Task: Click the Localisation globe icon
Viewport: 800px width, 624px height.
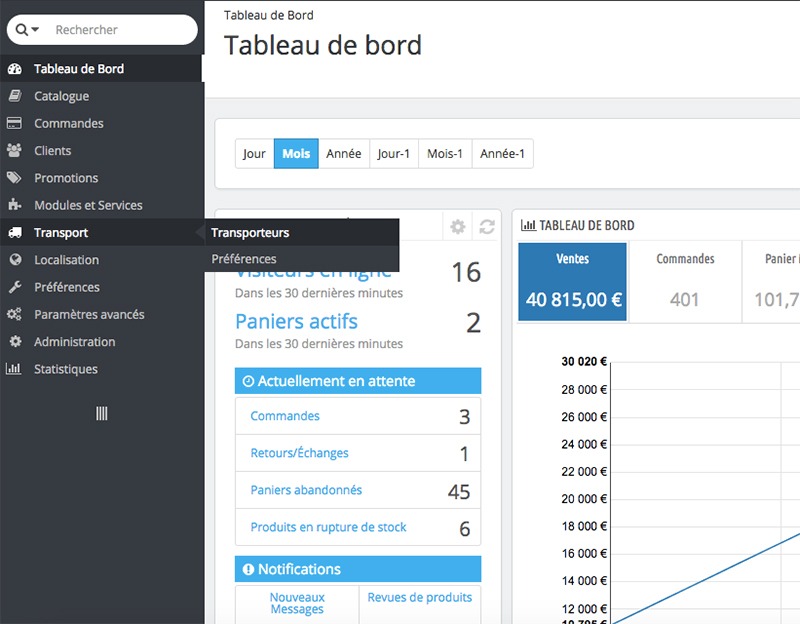Action: tap(14, 260)
